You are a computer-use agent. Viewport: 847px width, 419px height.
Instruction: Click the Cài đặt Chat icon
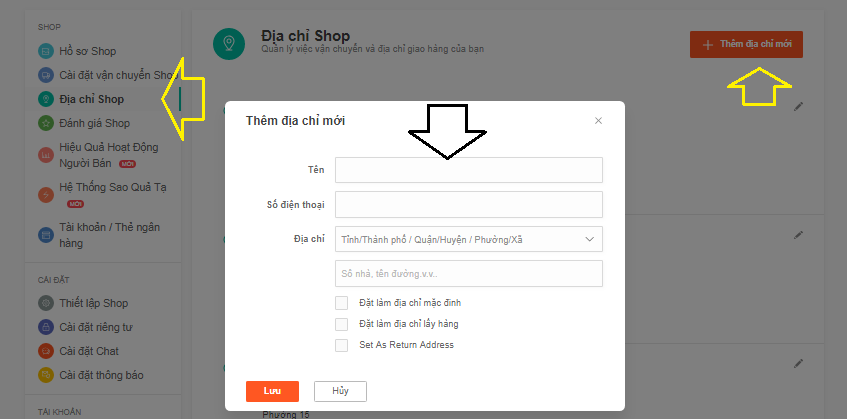(46, 351)
